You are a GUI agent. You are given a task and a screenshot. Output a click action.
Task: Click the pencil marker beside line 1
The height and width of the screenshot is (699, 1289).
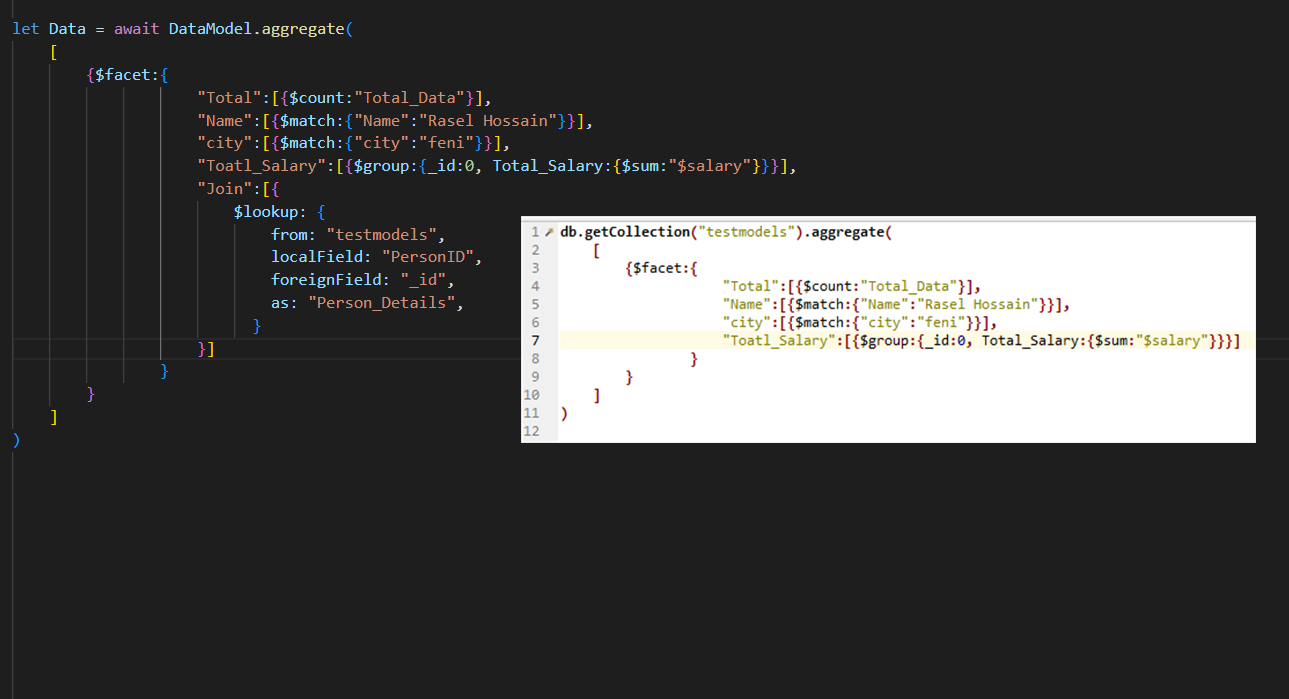point(548,232)
